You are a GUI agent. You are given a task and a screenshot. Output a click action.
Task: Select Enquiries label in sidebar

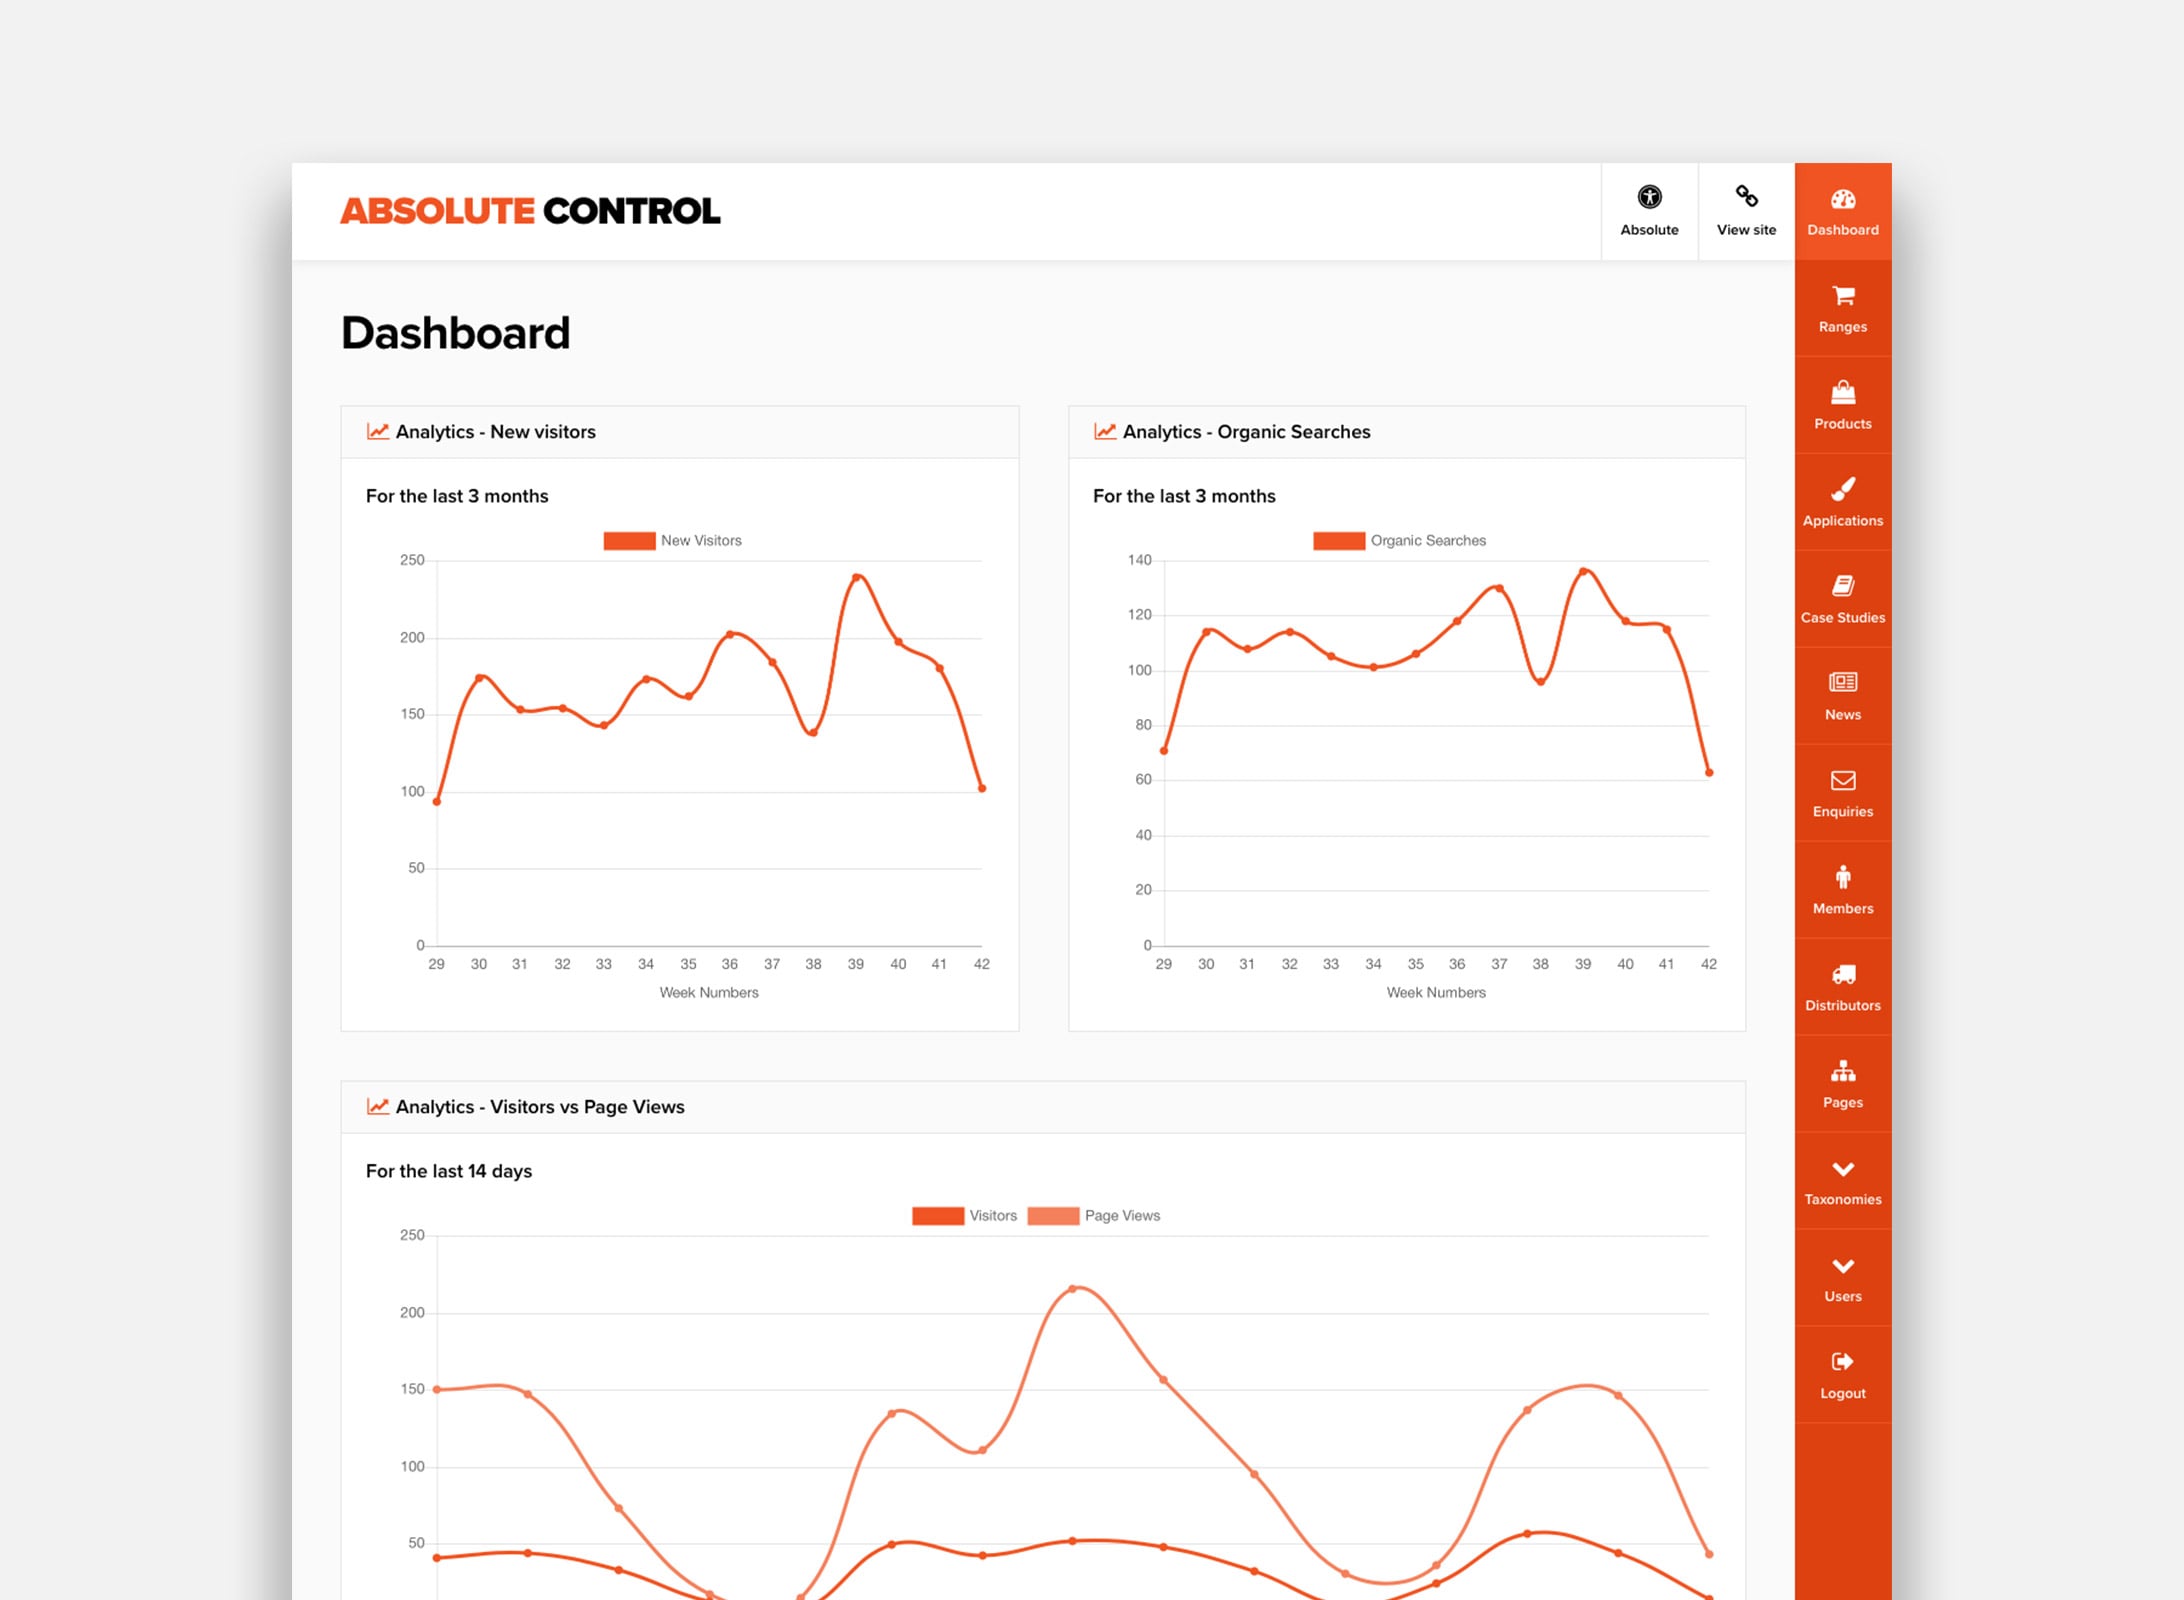[1842, 812]
